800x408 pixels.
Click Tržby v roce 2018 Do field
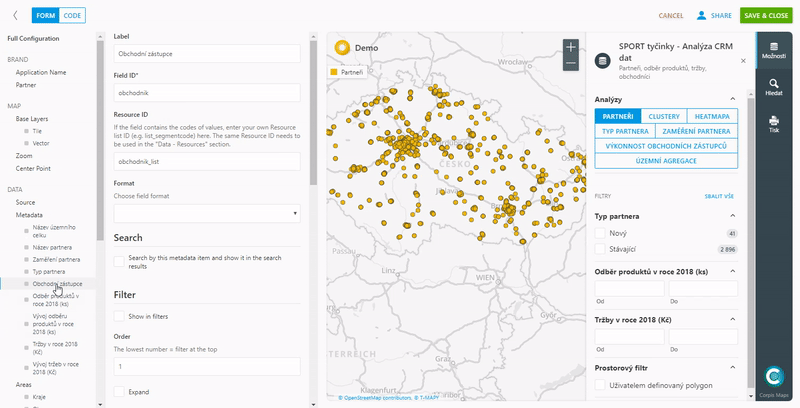(703, 337)
